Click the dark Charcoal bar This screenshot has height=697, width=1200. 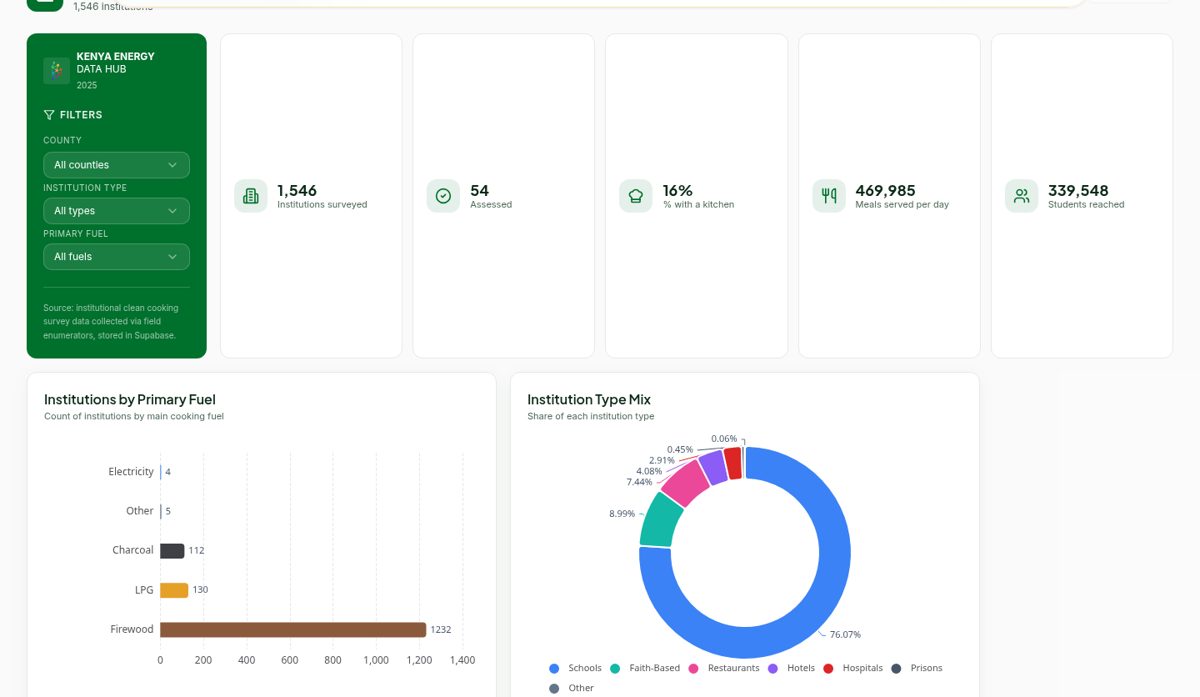[172, 551]
